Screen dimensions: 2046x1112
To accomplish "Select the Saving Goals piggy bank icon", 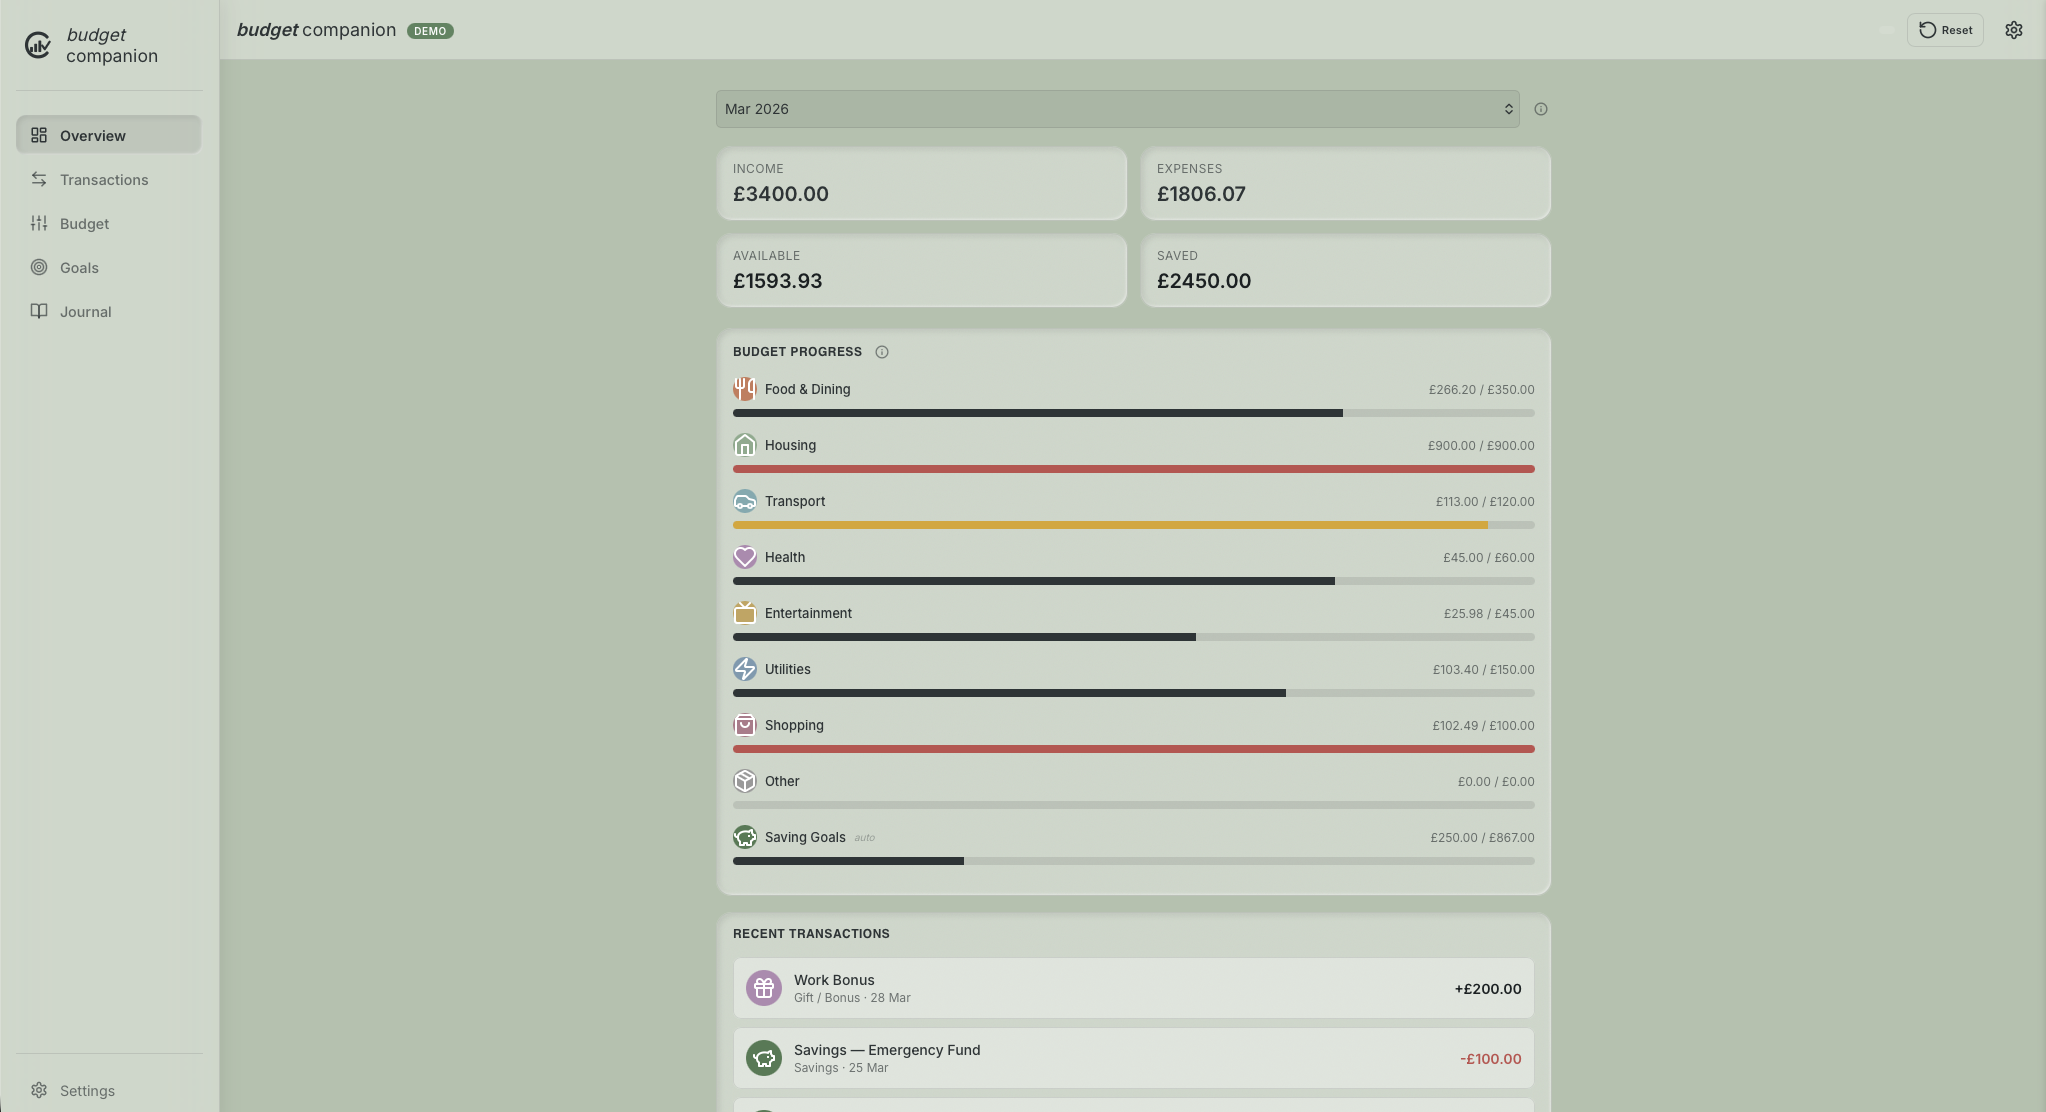I will point(746,837).
